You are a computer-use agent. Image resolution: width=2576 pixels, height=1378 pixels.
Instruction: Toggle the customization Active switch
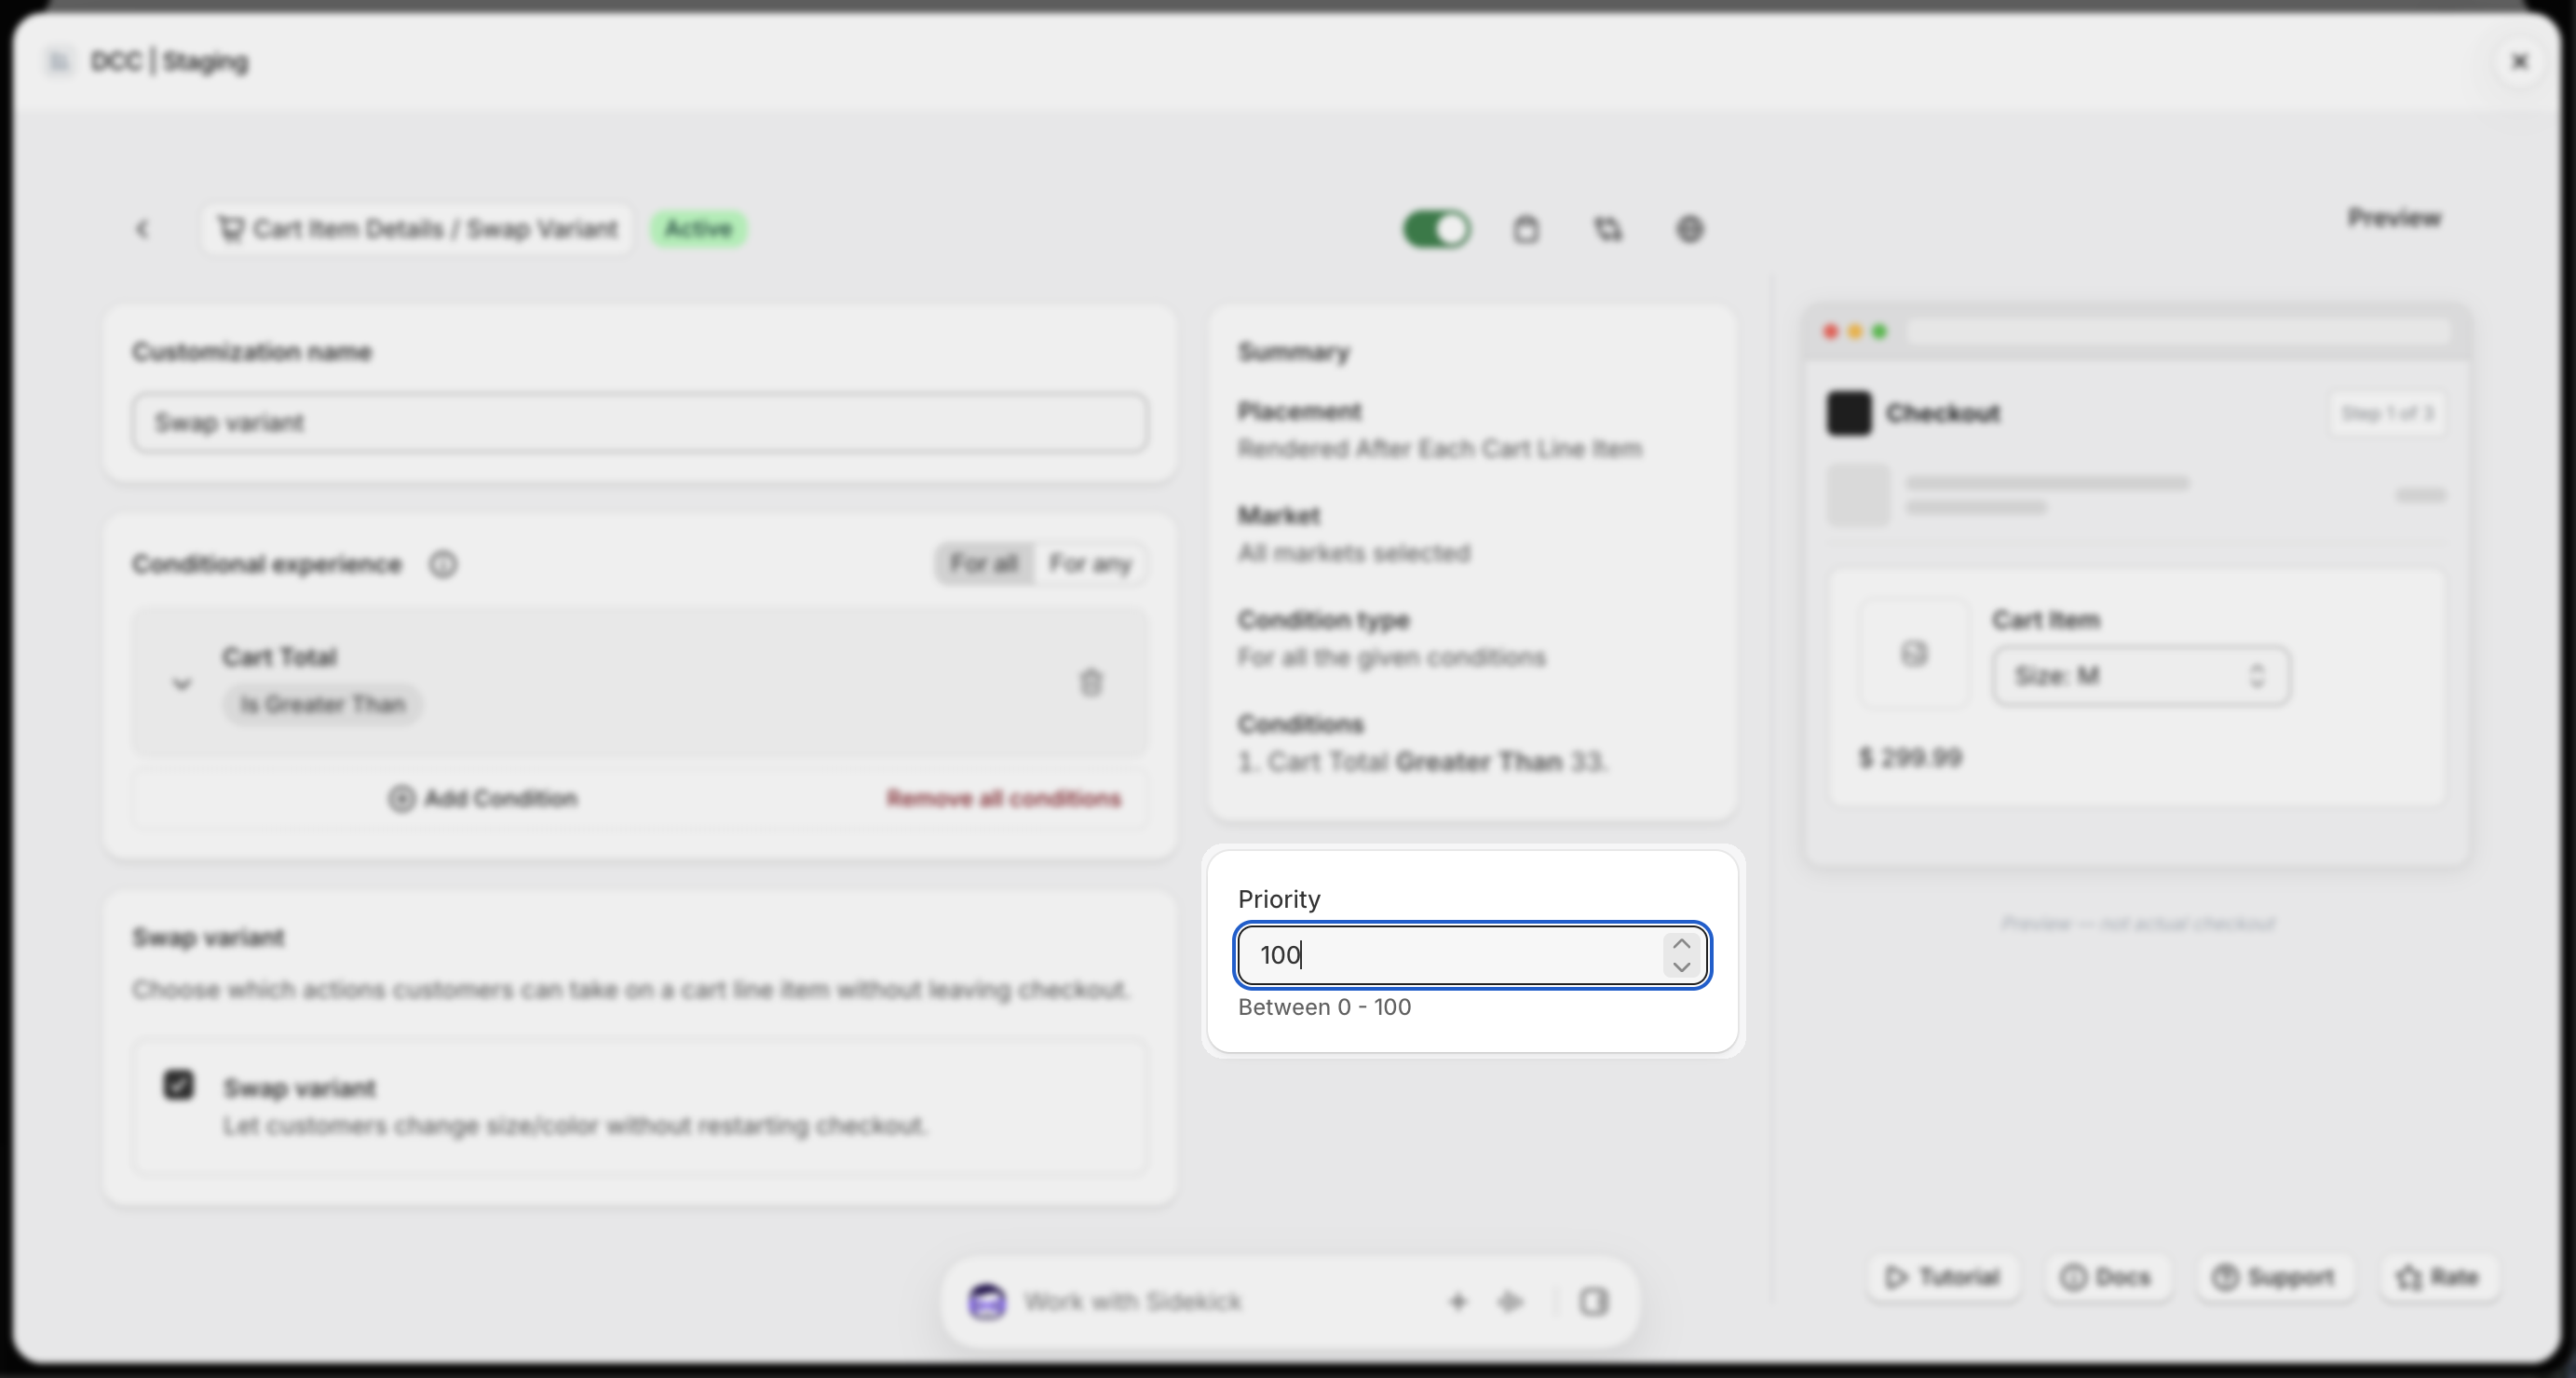[x=1436, y=229]
